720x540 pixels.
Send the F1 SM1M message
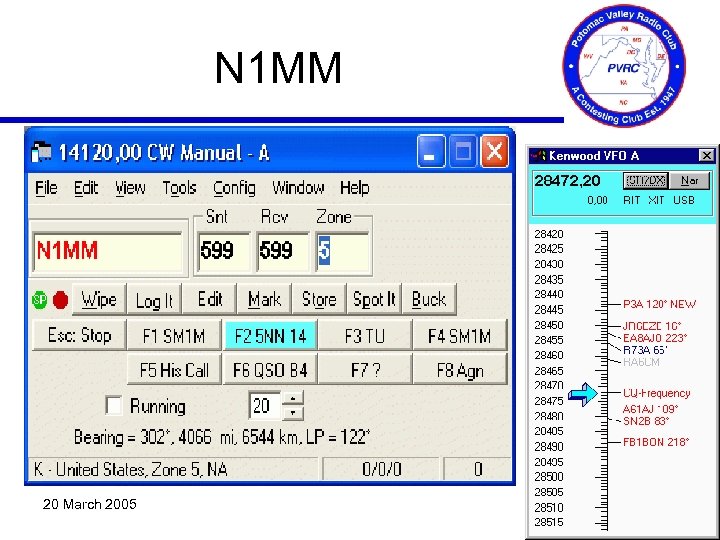pyautogui.click(x=174, y=336)
